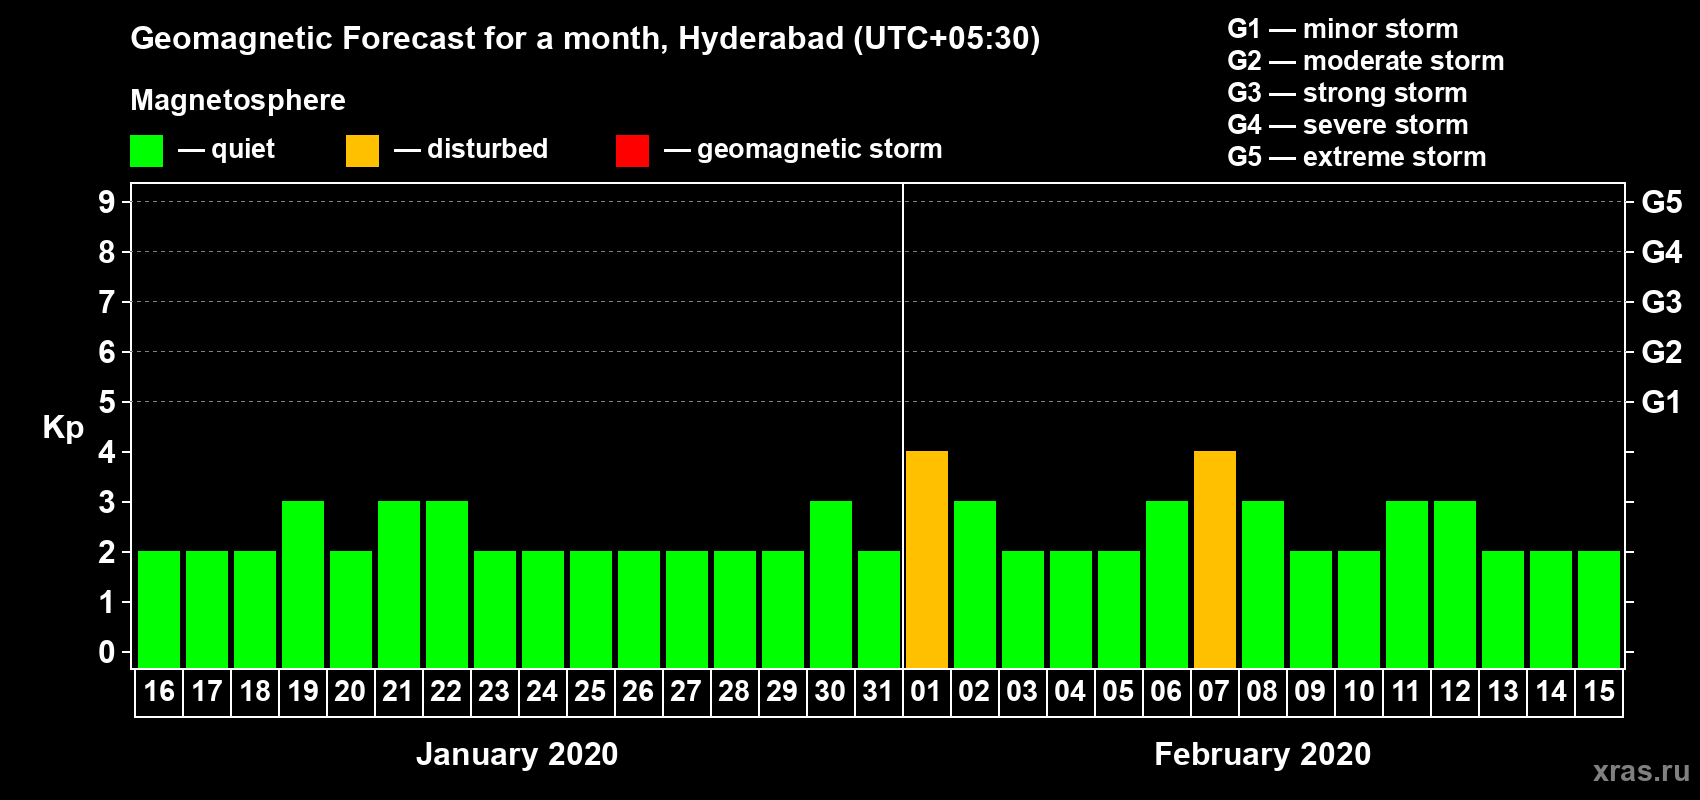Viewport: 1700px width, 800px height.
Task: Click the Kp axis value 4
Action: (107, 452)
